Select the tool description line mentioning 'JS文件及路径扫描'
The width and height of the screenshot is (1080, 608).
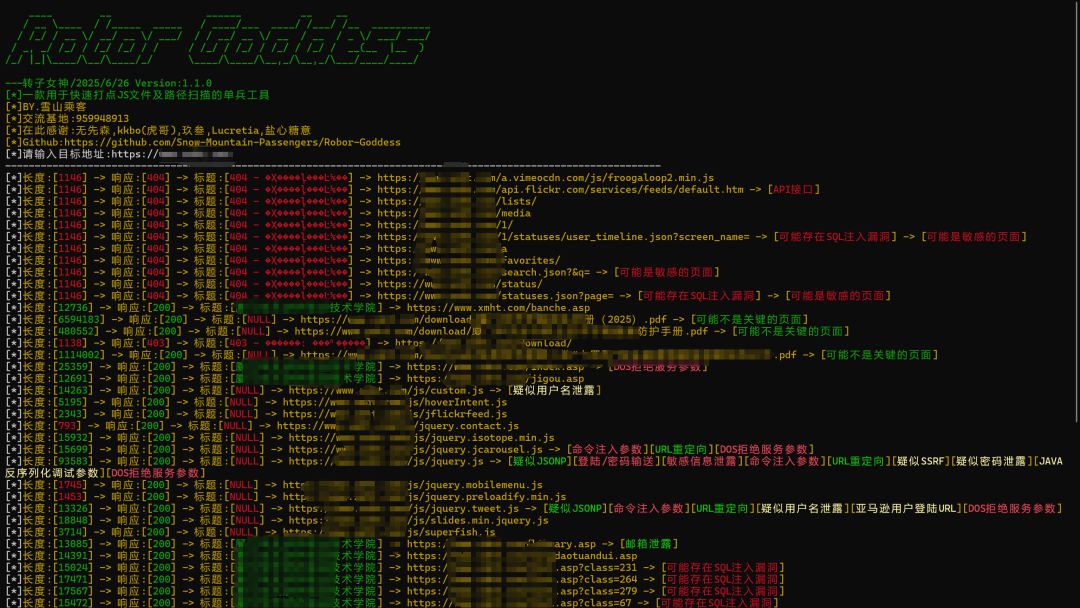[x=137, y=95]
